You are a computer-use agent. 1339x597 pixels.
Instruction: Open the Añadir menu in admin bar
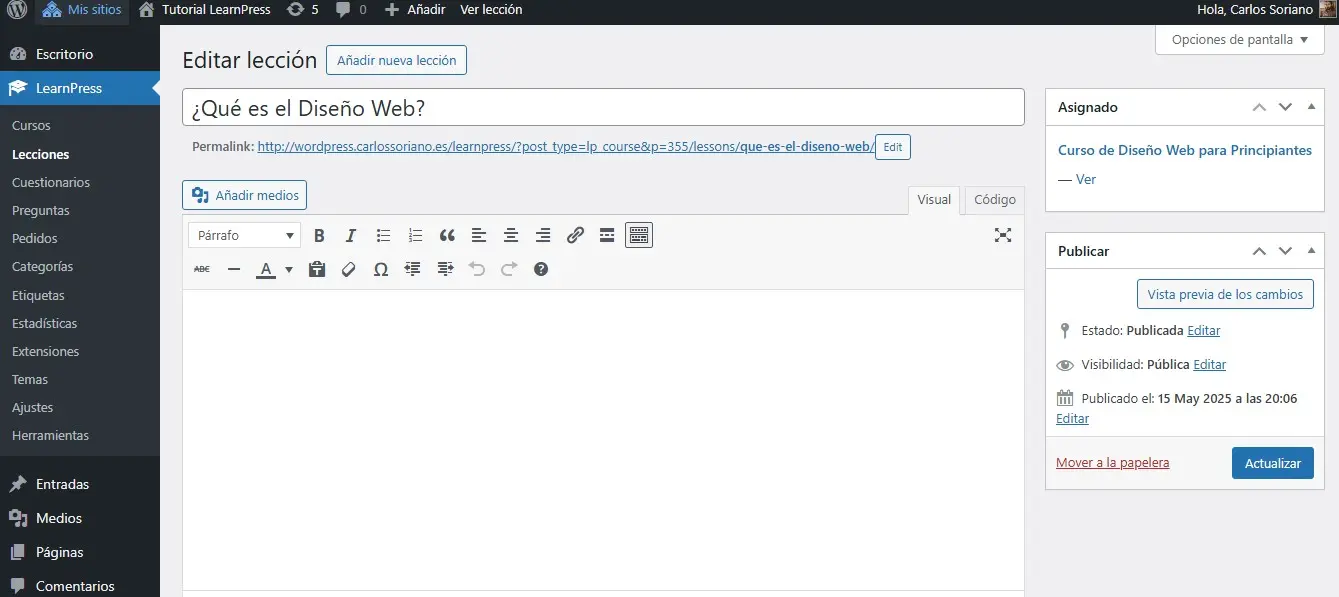pyautogui.click(x=415, y=10)
